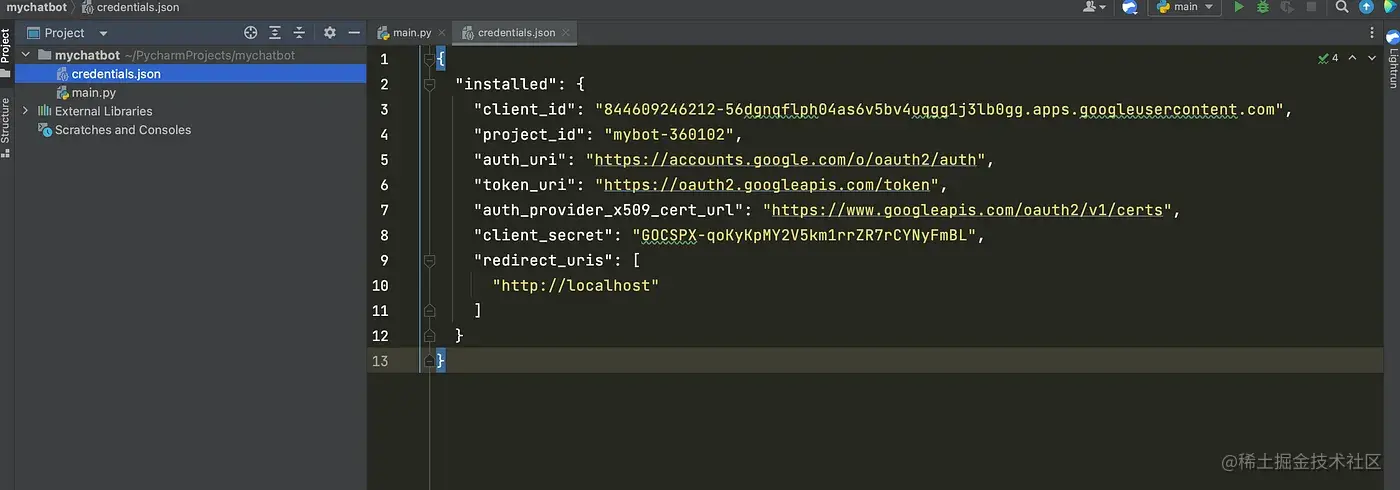The image size is (1400, 490).
Task: Click the "auth_provider_x509_cert_url" key
Action: (609, 210)
